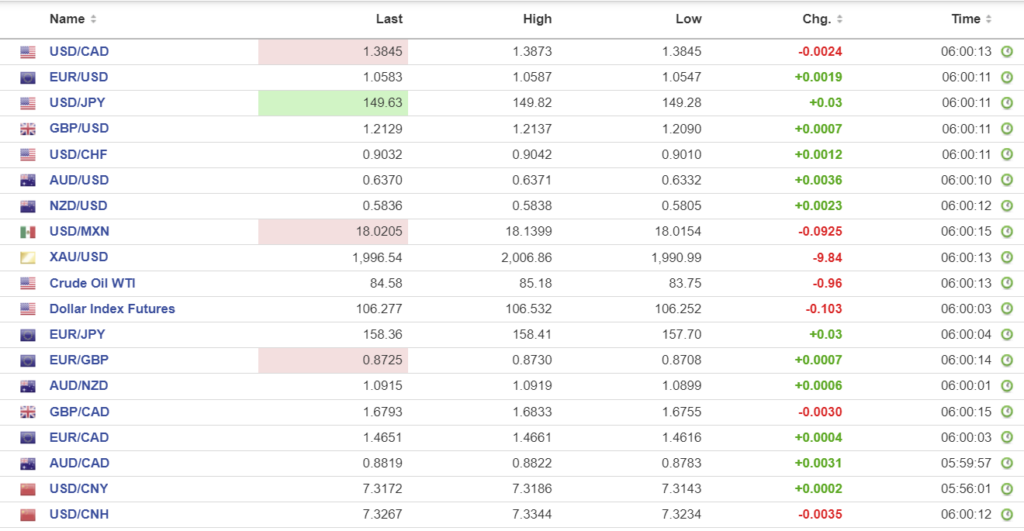Click the Low column header
This screenshot has height=531, width=1024.
688,19
